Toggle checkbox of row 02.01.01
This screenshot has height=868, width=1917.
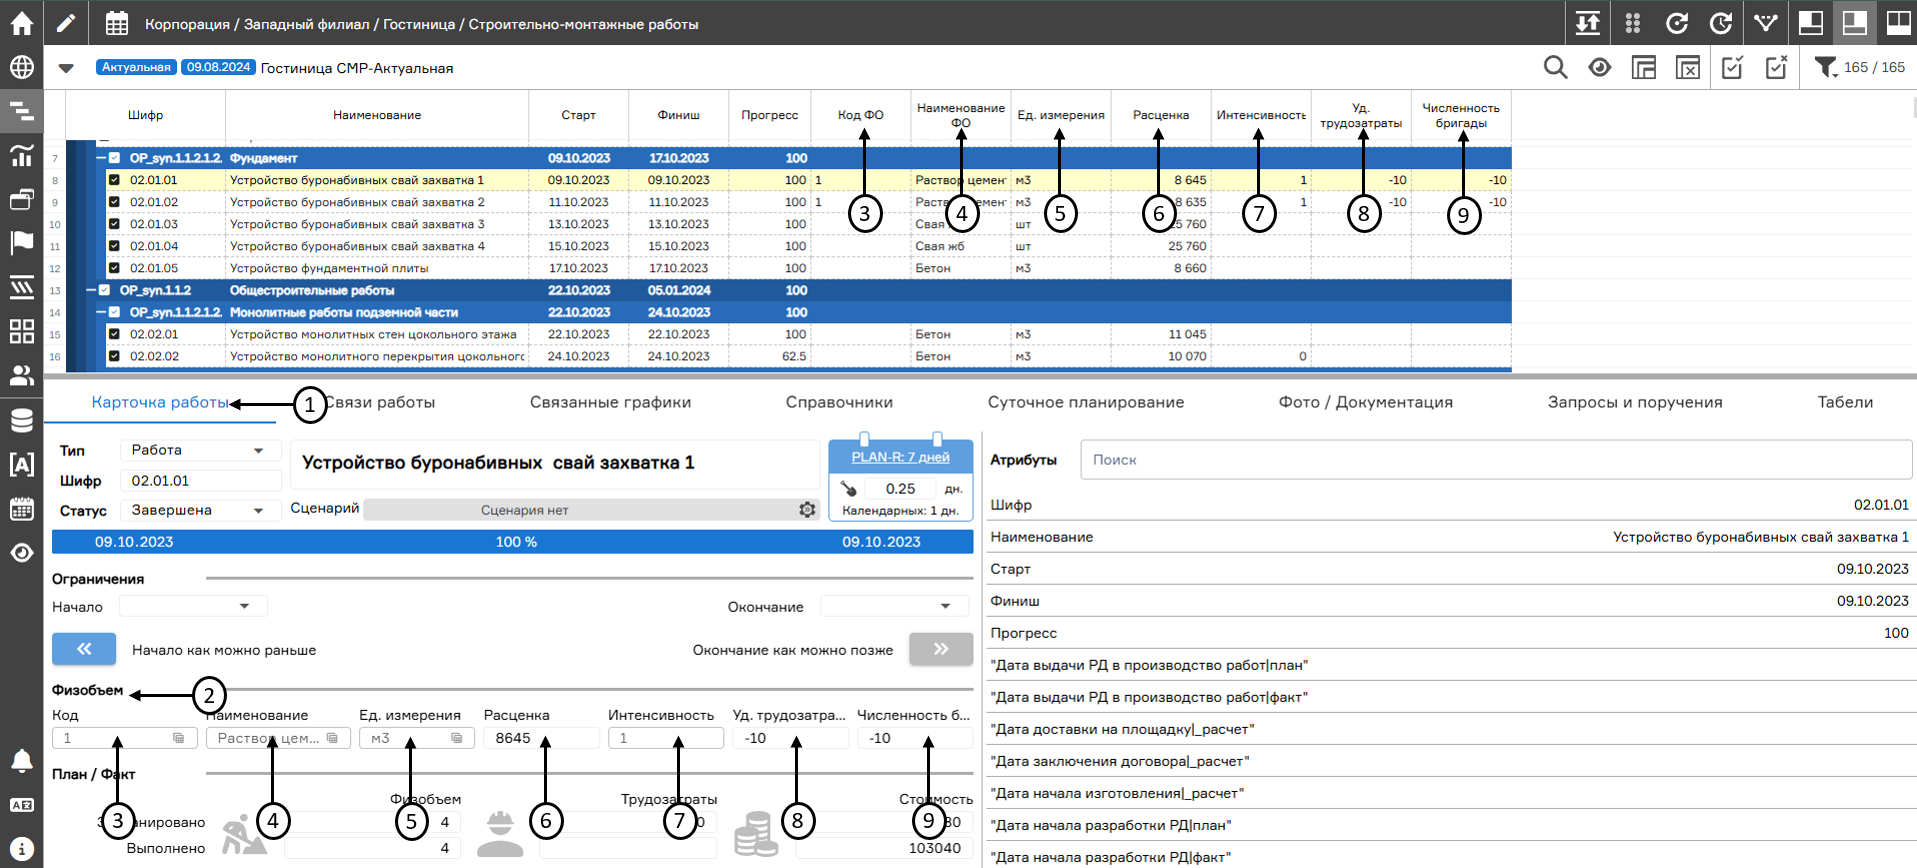click(x=114, y=180)
